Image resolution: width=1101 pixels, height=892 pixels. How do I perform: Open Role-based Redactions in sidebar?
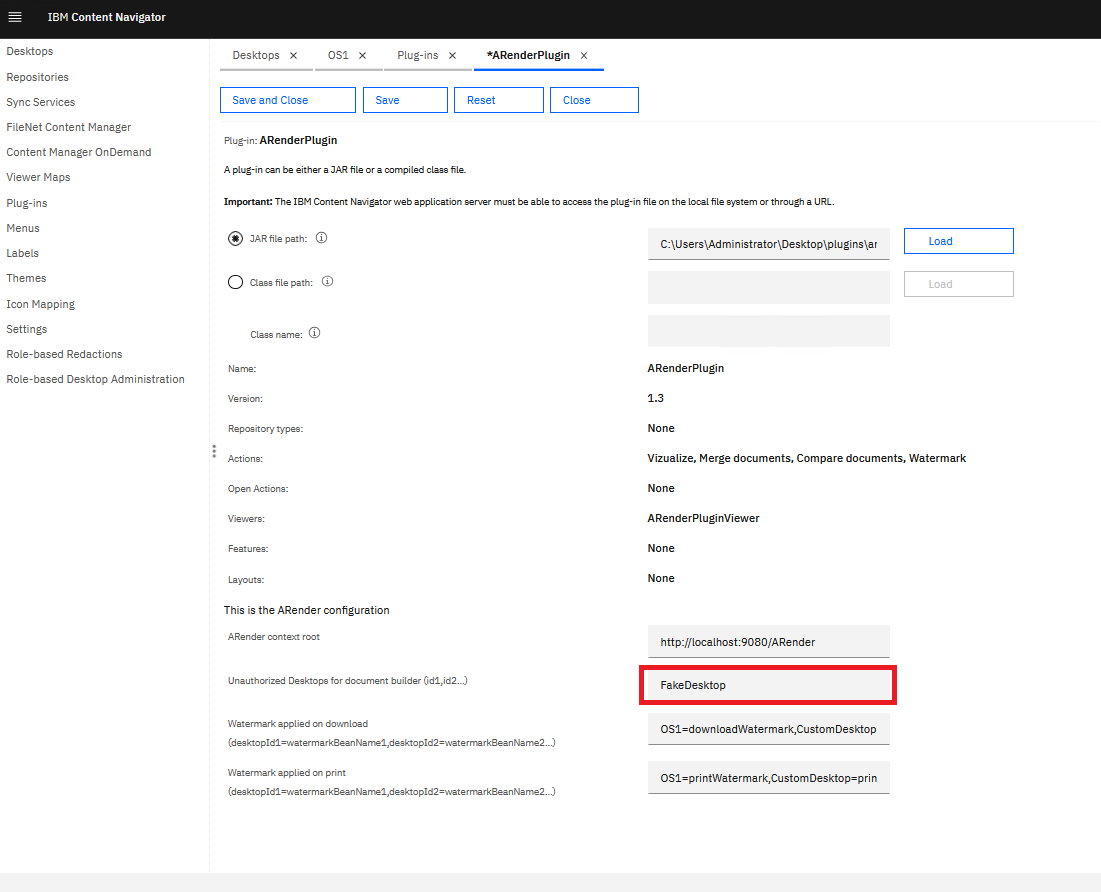(x=64, y=354)
